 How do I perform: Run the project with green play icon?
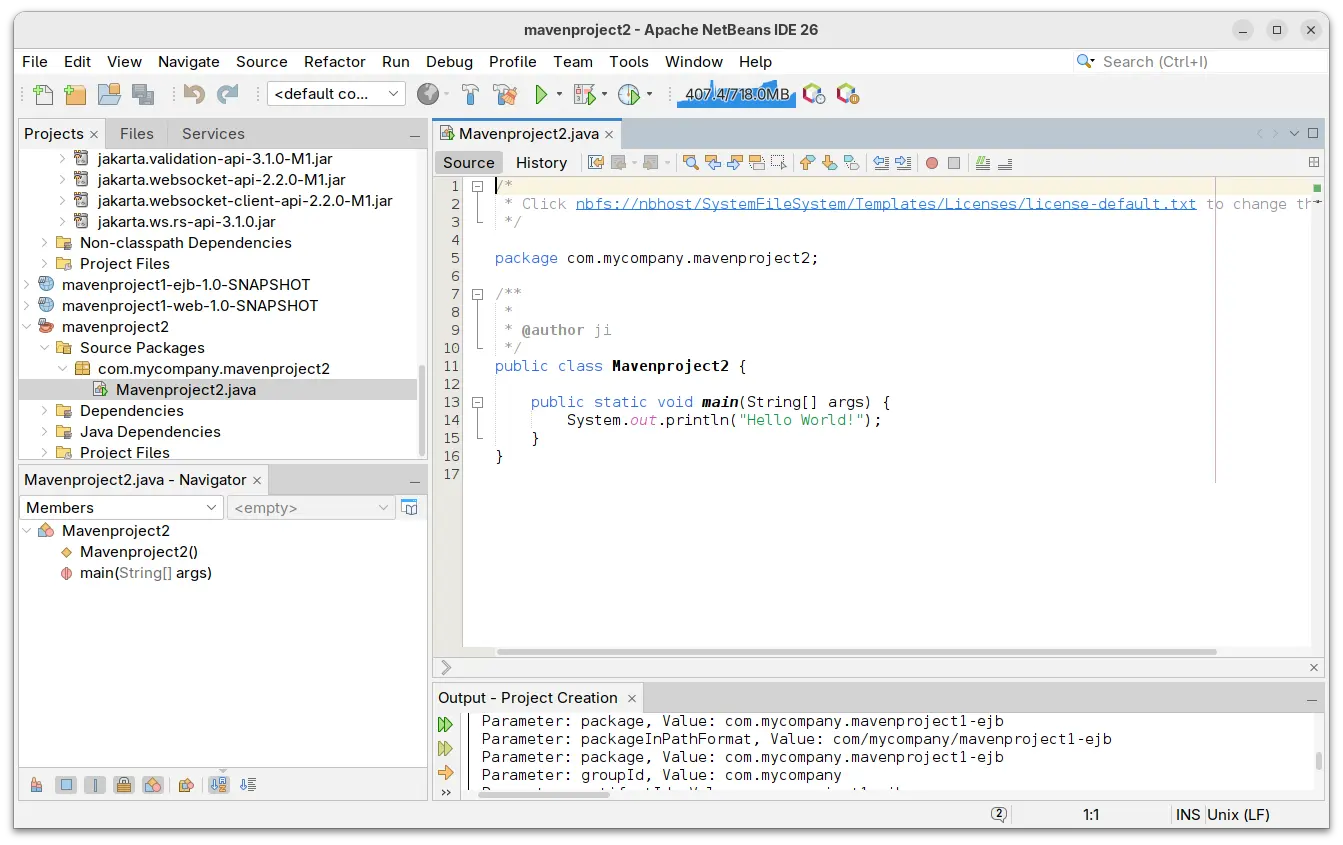[x=541, y=95]
